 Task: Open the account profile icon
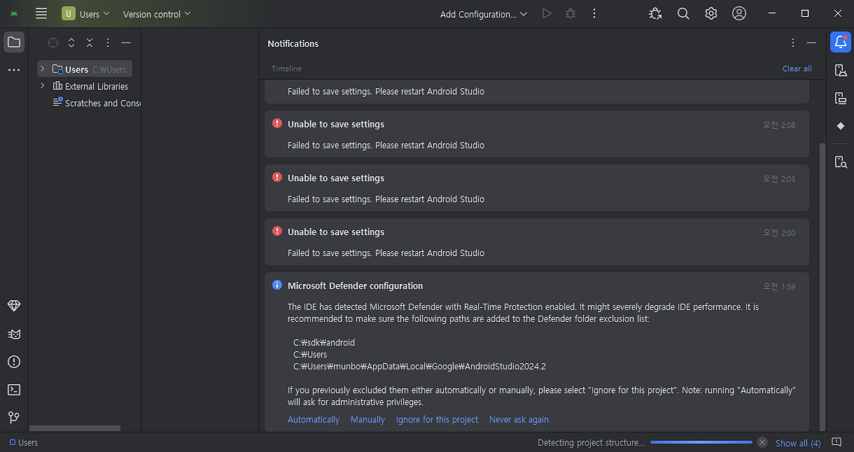tap(739, 14)
